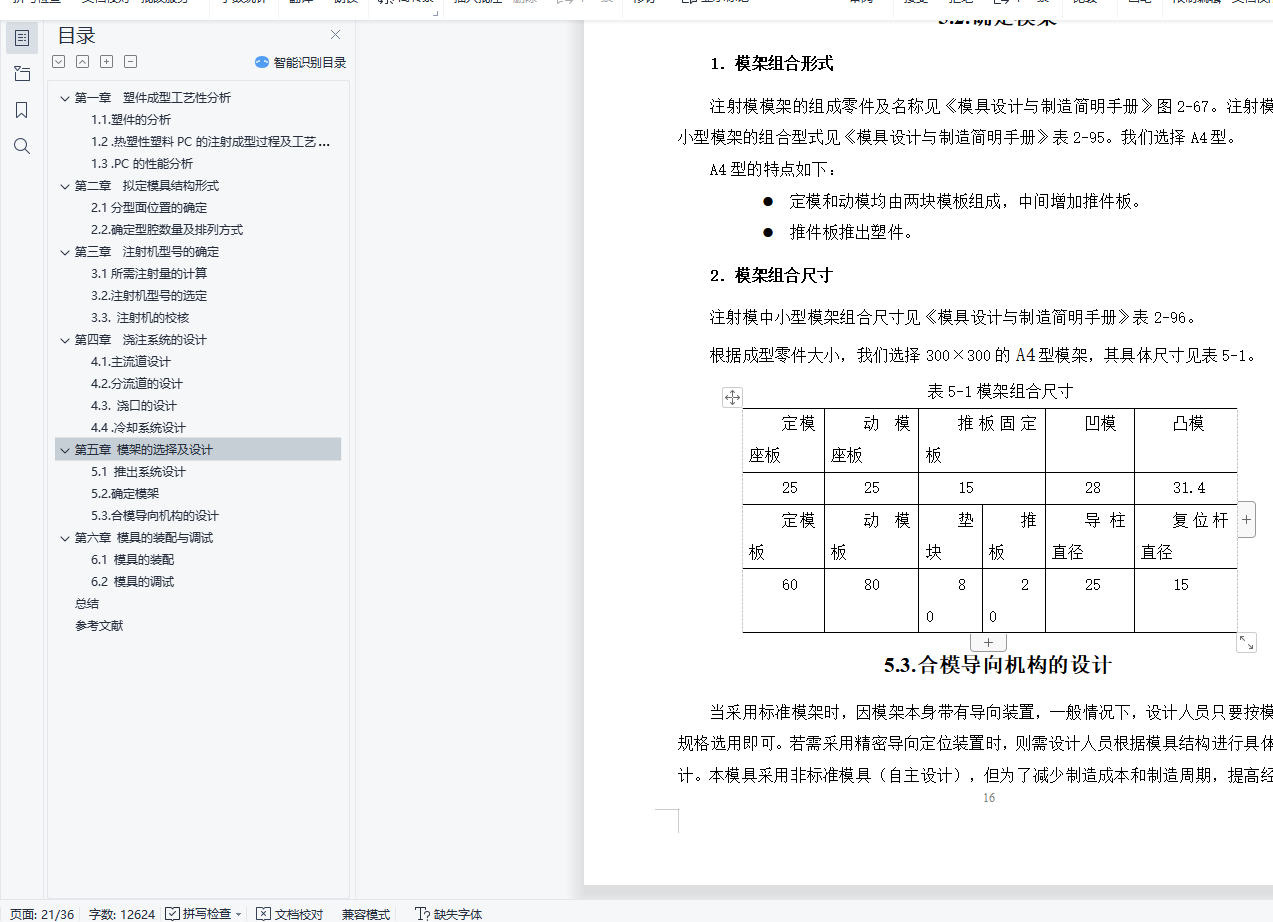
Task: Collapse the 第四章 浇注系统的设计 chevron
Action: tap(65, 340)
